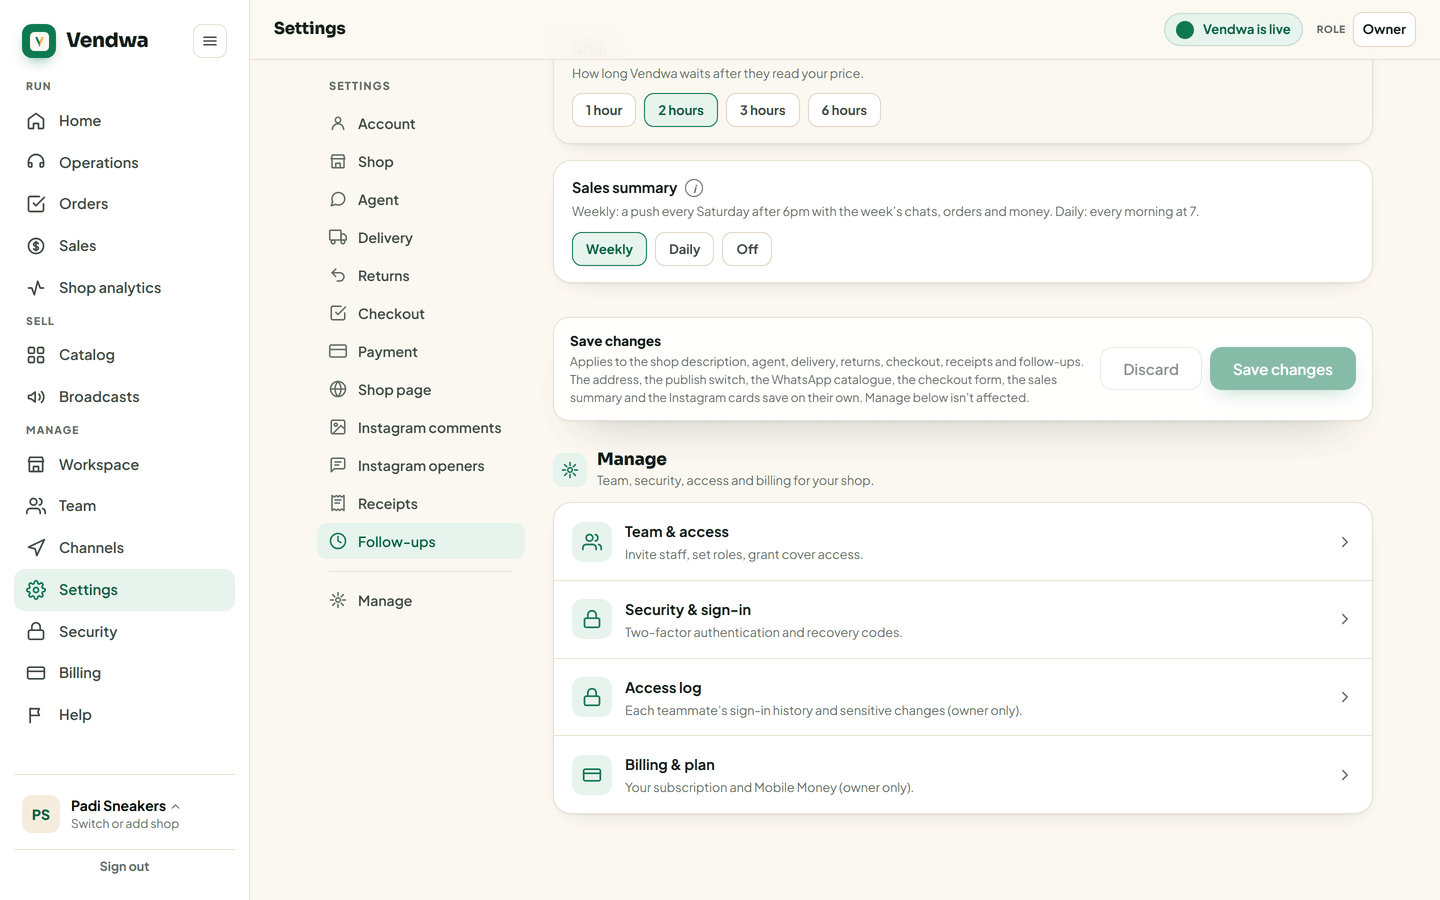The height and width of the screenshot is (900, 1440).
Task: Open Security & sign-in row chevron
Action: pos(1345,620)
